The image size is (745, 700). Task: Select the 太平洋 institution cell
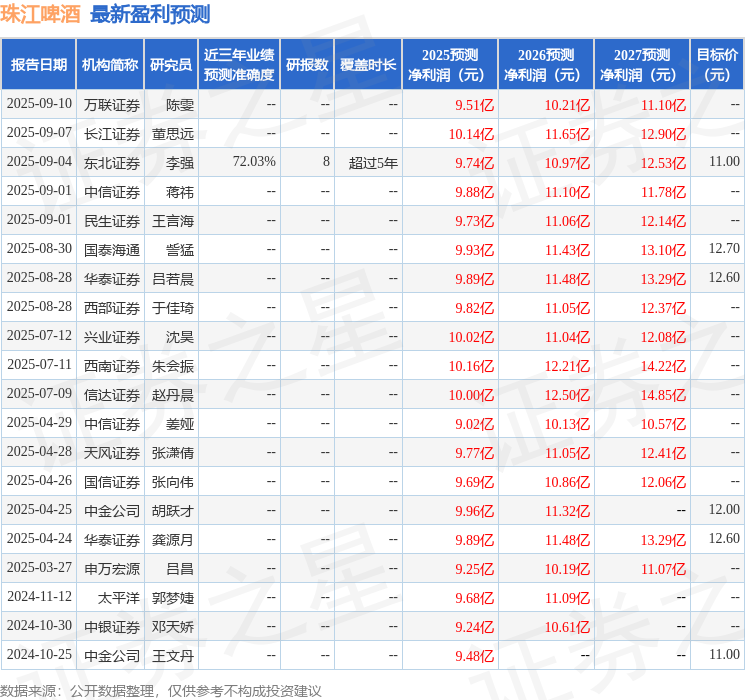pos(119,598)
